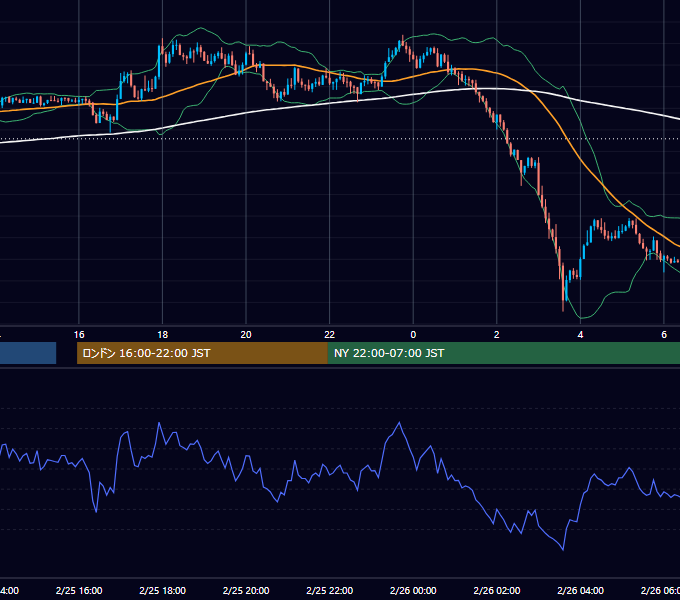The height and width of the screenshot is (600, 680).
Task: Click the ロンドン 16:00-22:00 JST session bar
Action: [202, 353]
